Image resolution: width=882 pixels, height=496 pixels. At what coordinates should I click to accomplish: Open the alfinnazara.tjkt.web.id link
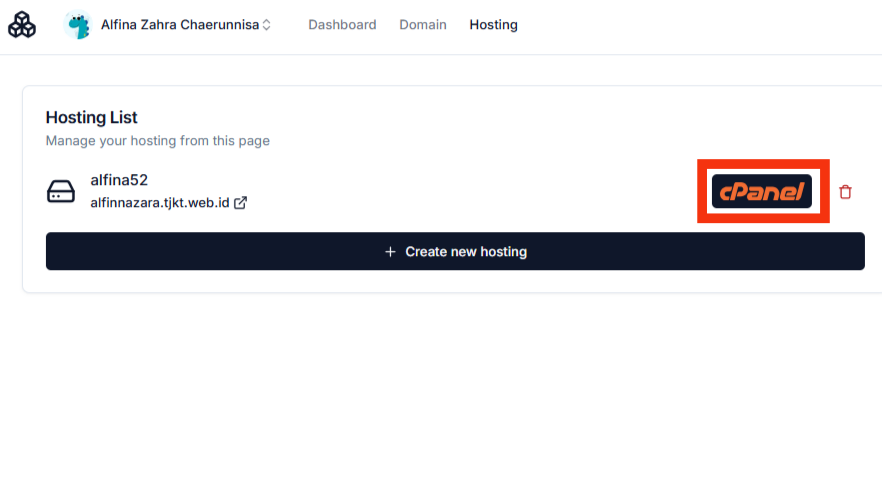(160, 203)
